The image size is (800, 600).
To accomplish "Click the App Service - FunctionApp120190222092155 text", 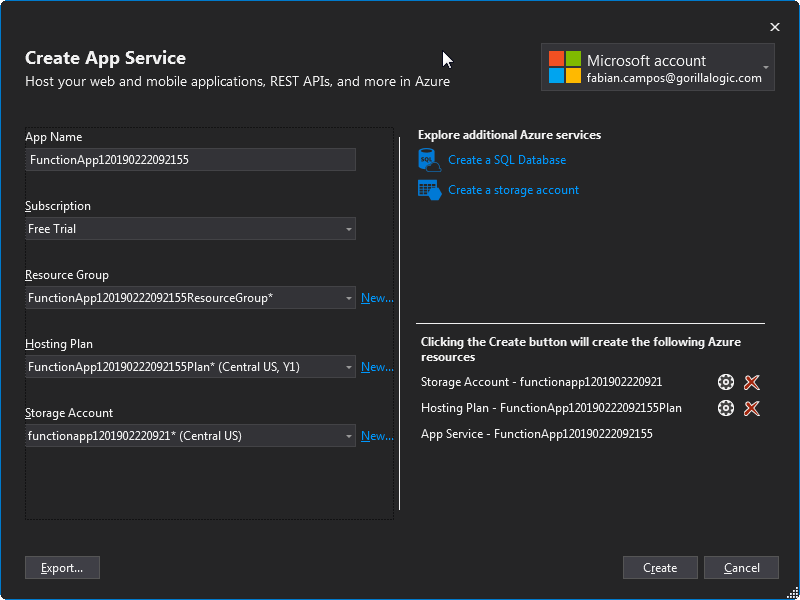I will coord(537,434).
